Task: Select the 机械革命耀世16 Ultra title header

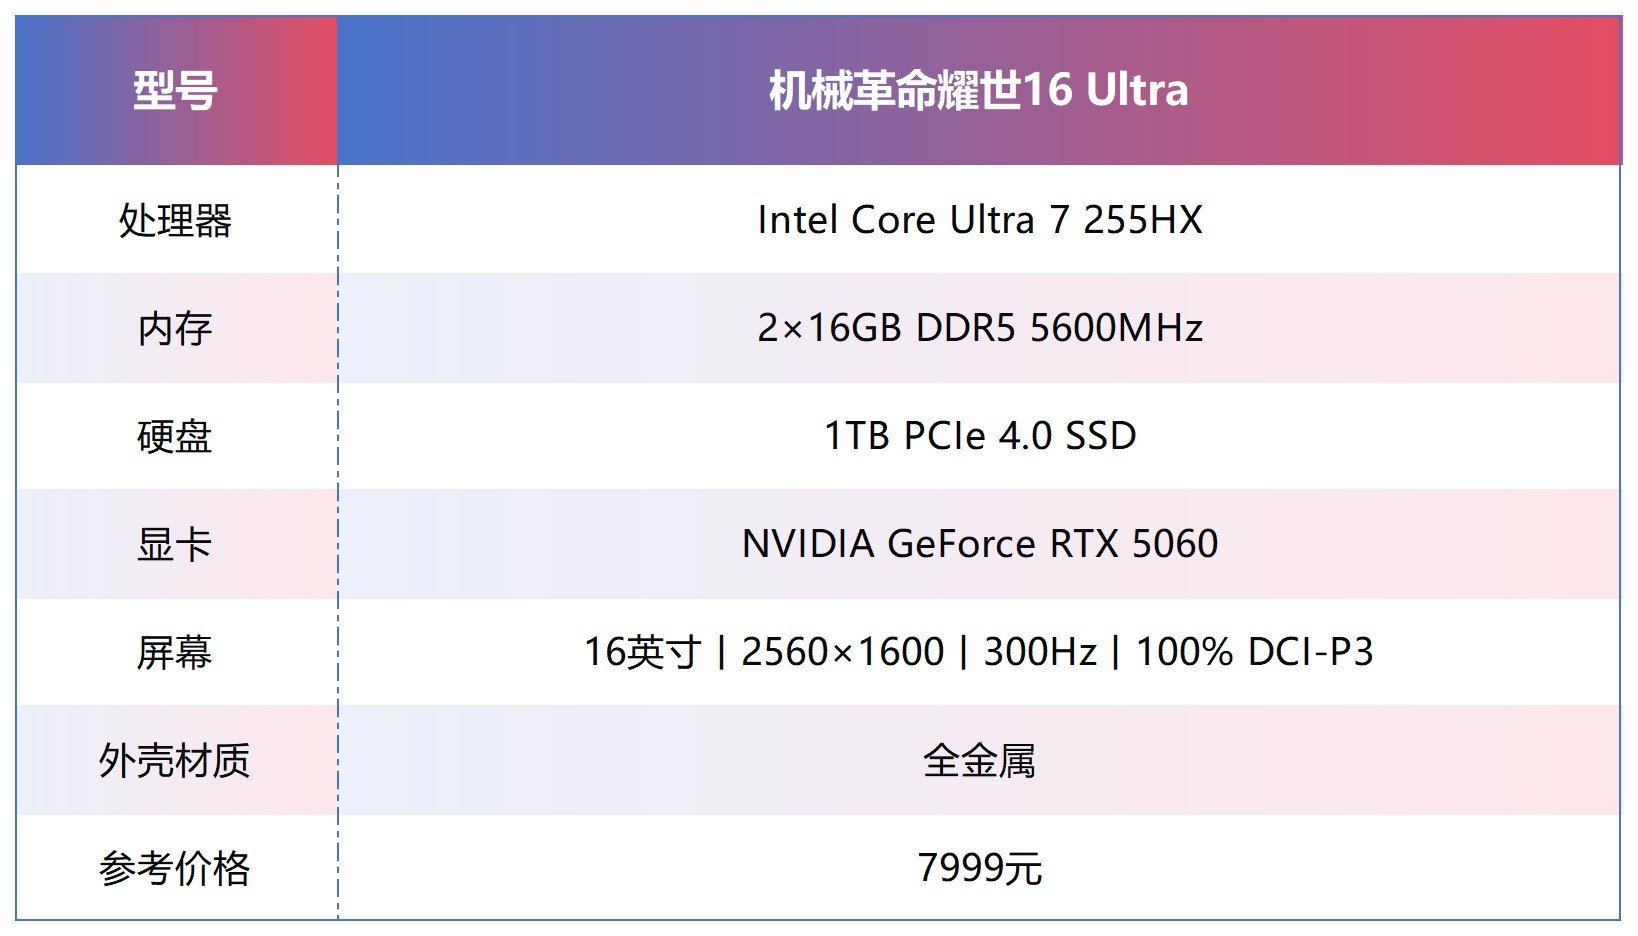Action: [978, 91]
